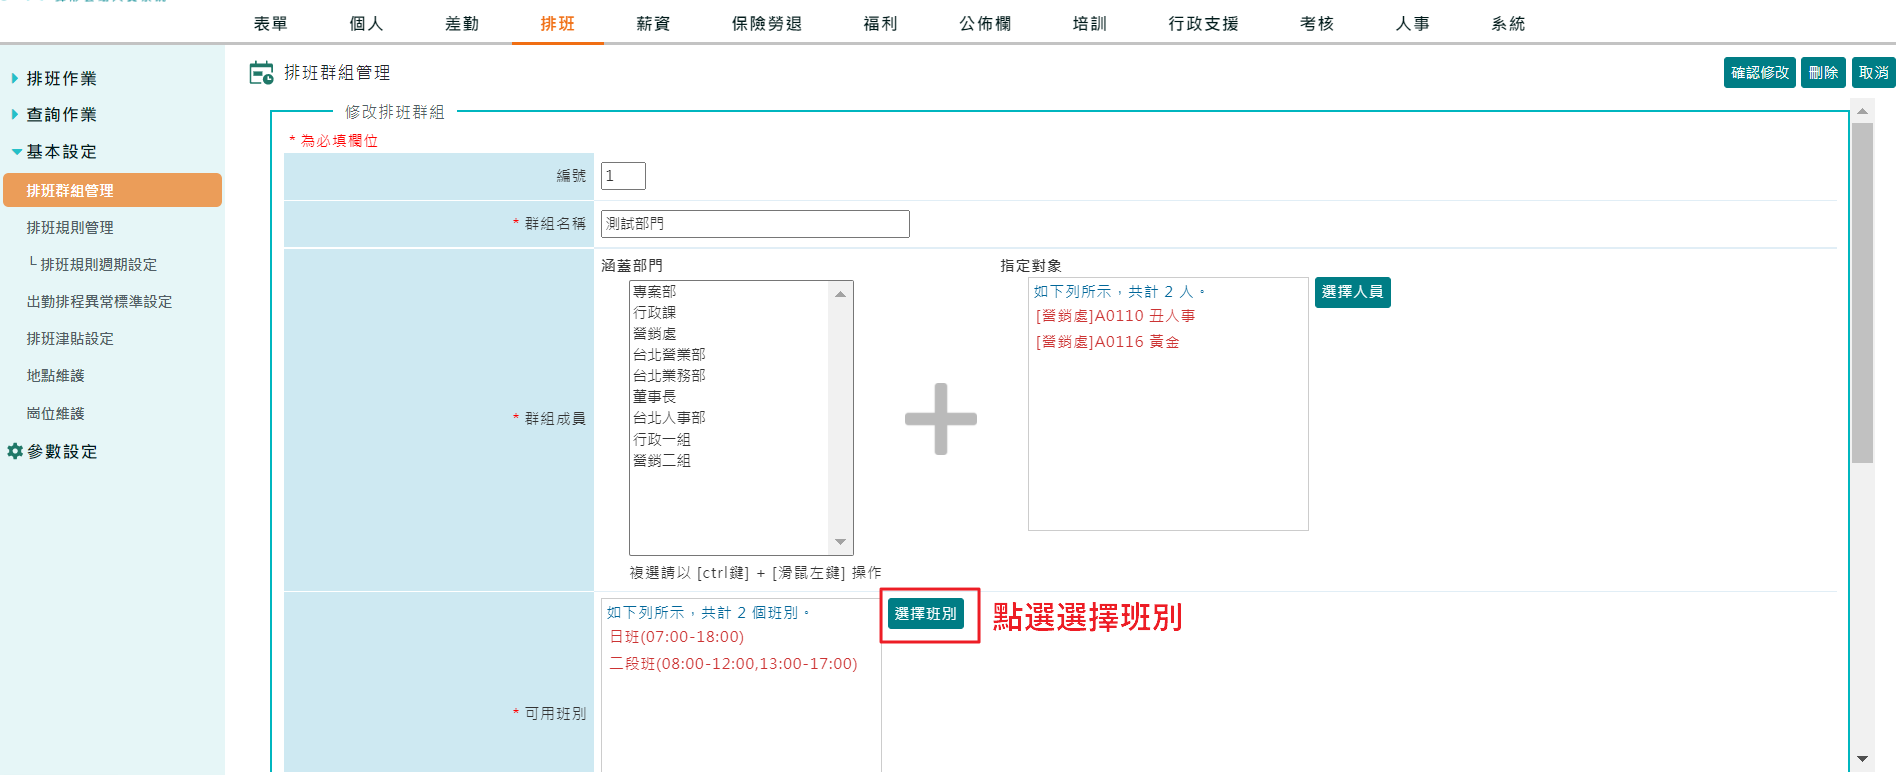Click person entry A0116 黃金

click(1107, 342)
